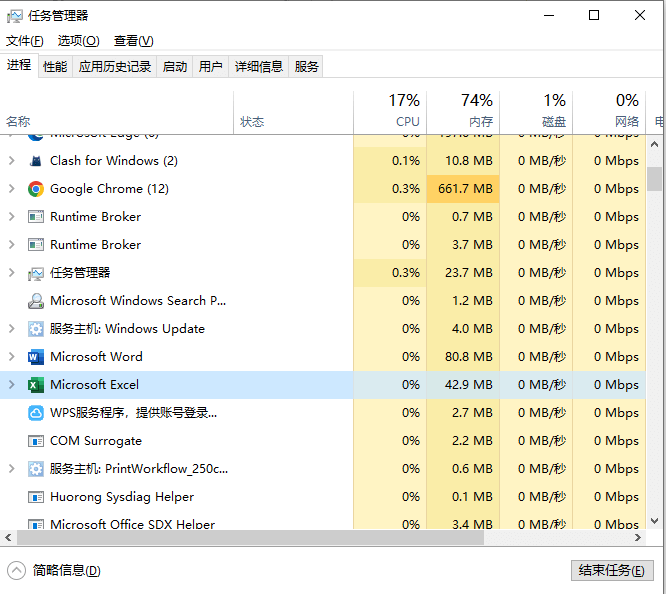Select the Google Chrome 661.7 MB memory cell
The height and width of the screenshot is (594, 666).
pos(463,189)
